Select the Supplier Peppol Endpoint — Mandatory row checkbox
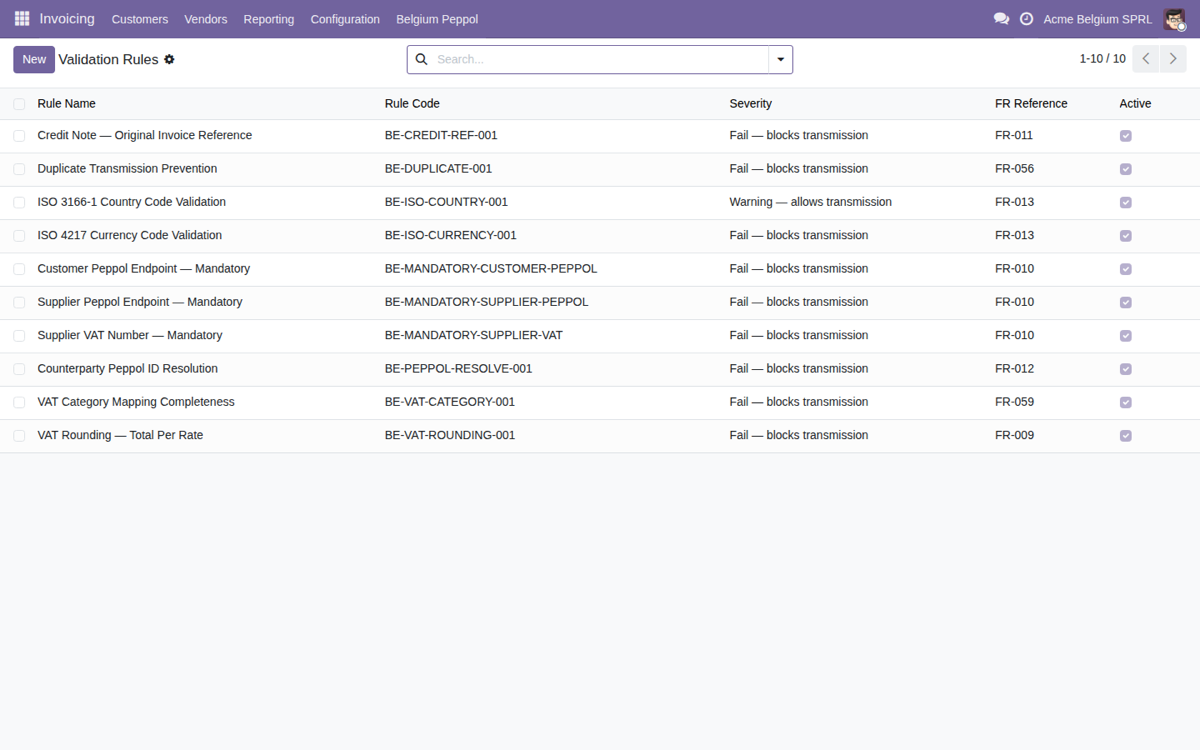Viewport: 1200px width, 750px height. 19,302
